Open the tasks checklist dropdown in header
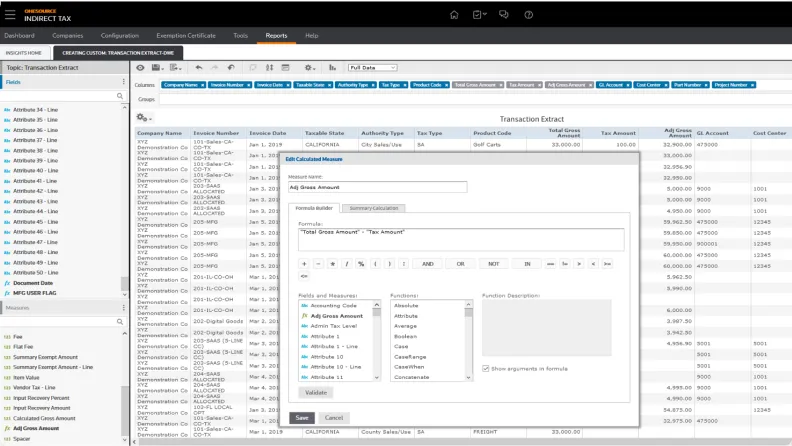The height and width of the screenshot is (446, 792). pos(479,15)
